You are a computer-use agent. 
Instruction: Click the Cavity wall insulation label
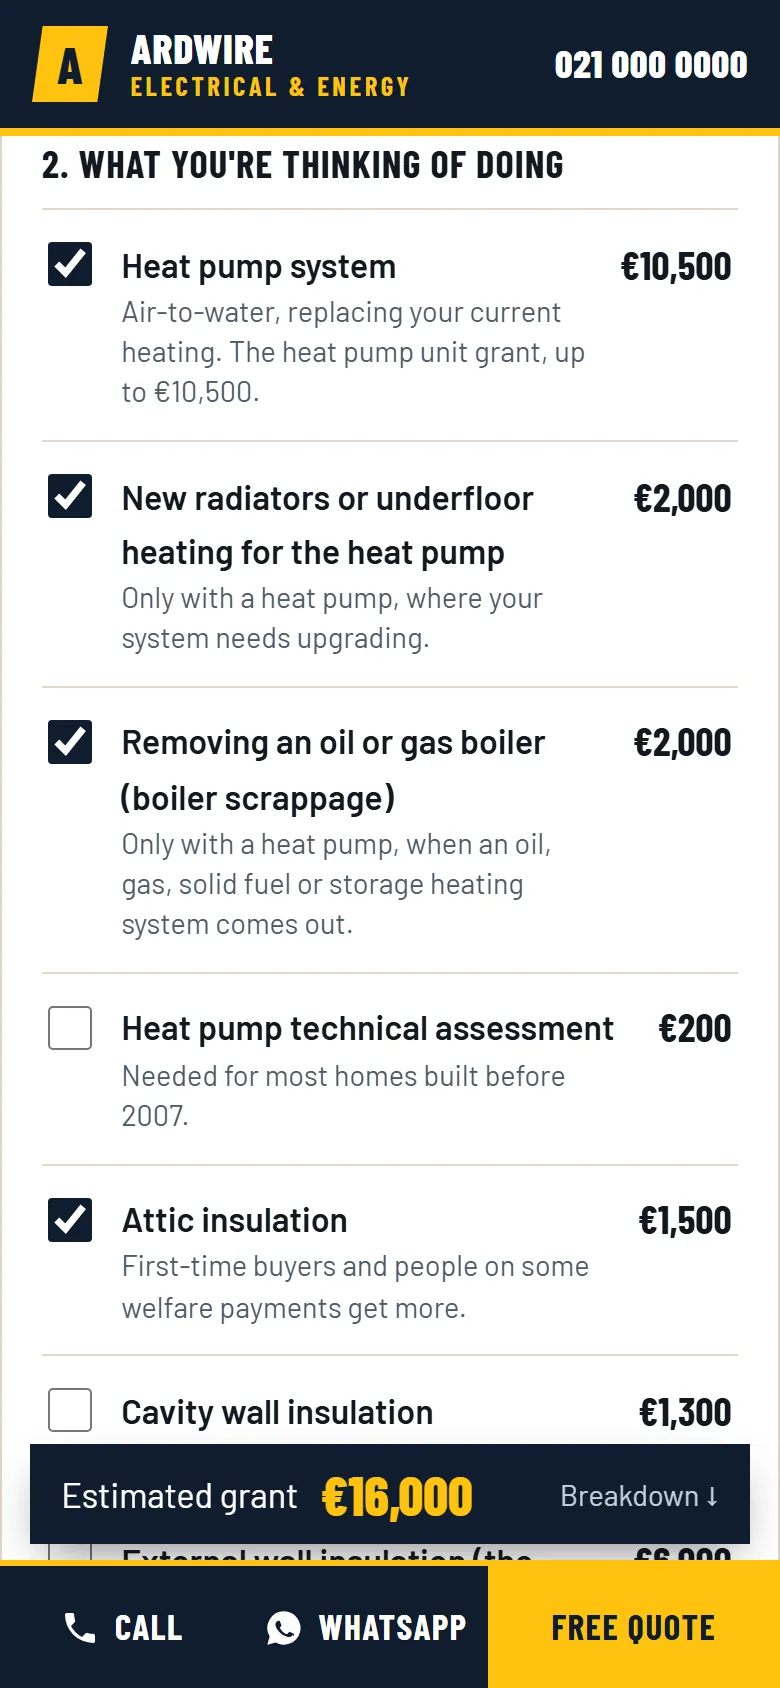(x=277, y=1412)
